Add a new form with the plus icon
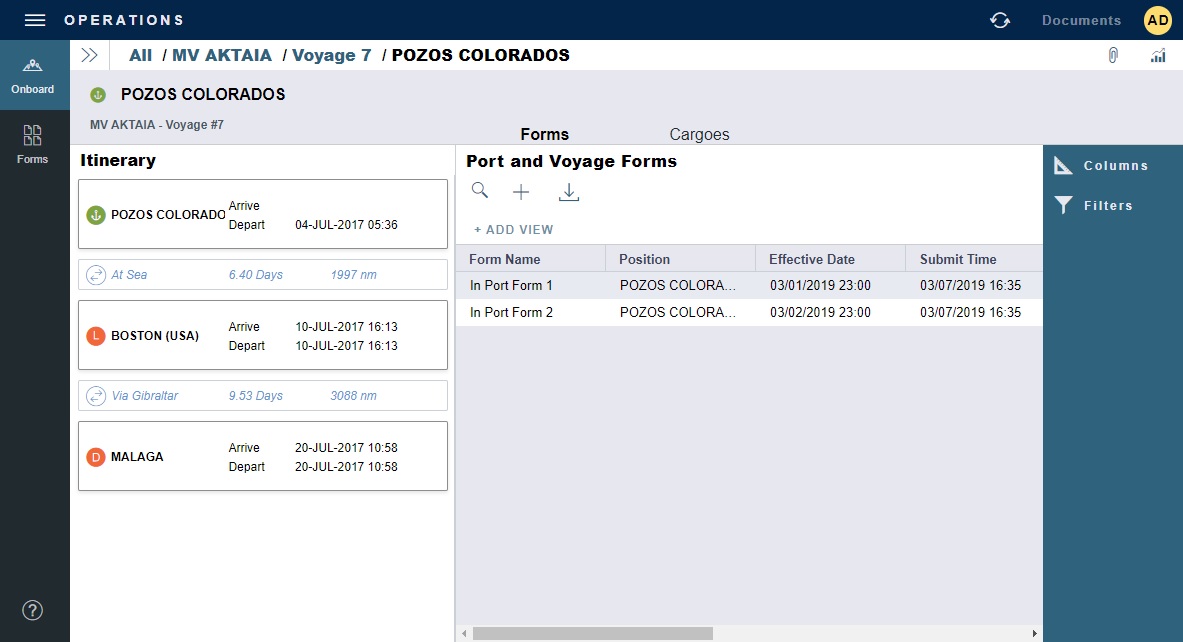1183x642 pixels. [521, 191]
